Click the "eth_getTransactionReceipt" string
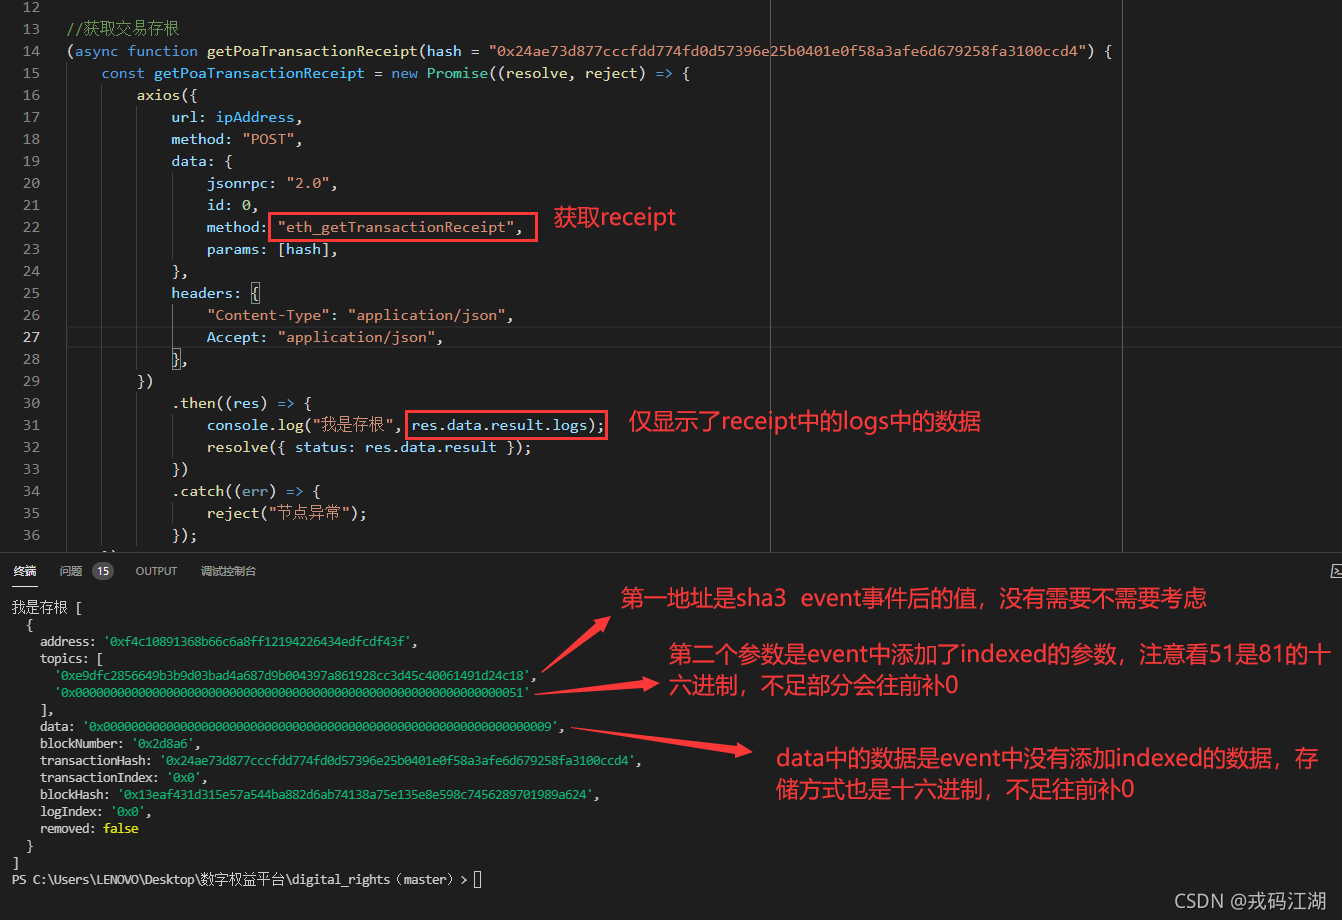Viewport: 1342px width, 920px height. (x=397, y=227)
